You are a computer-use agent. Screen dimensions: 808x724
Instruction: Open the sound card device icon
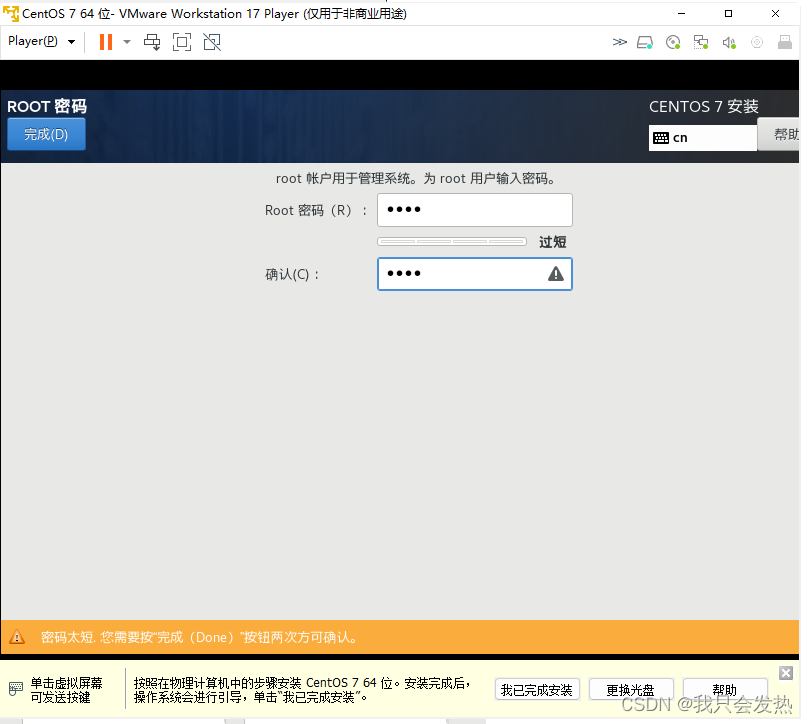click(x=729, y=42)
